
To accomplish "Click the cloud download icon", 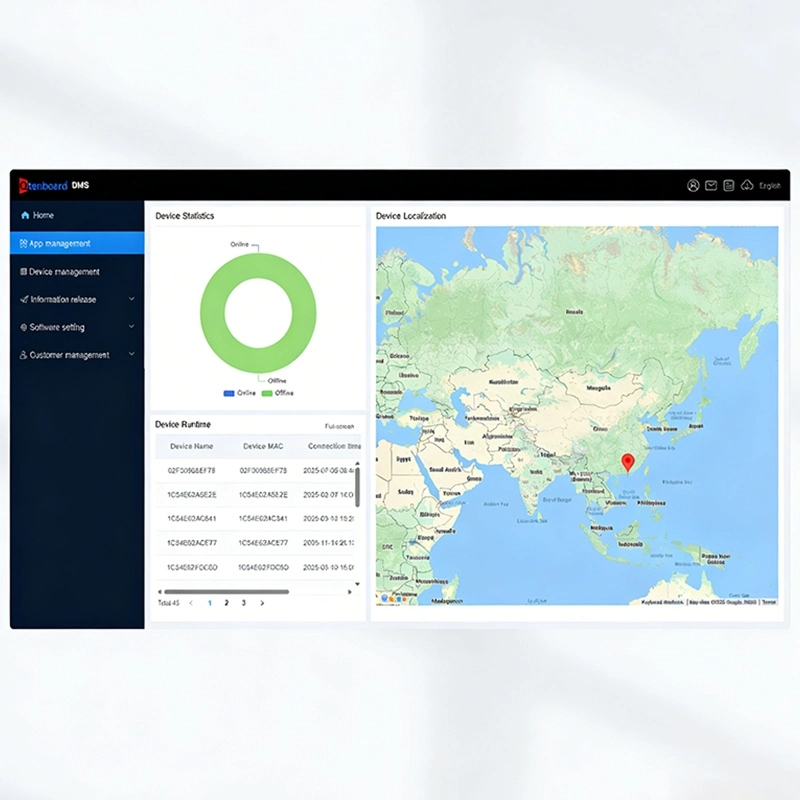I will (x=747, y=186).
